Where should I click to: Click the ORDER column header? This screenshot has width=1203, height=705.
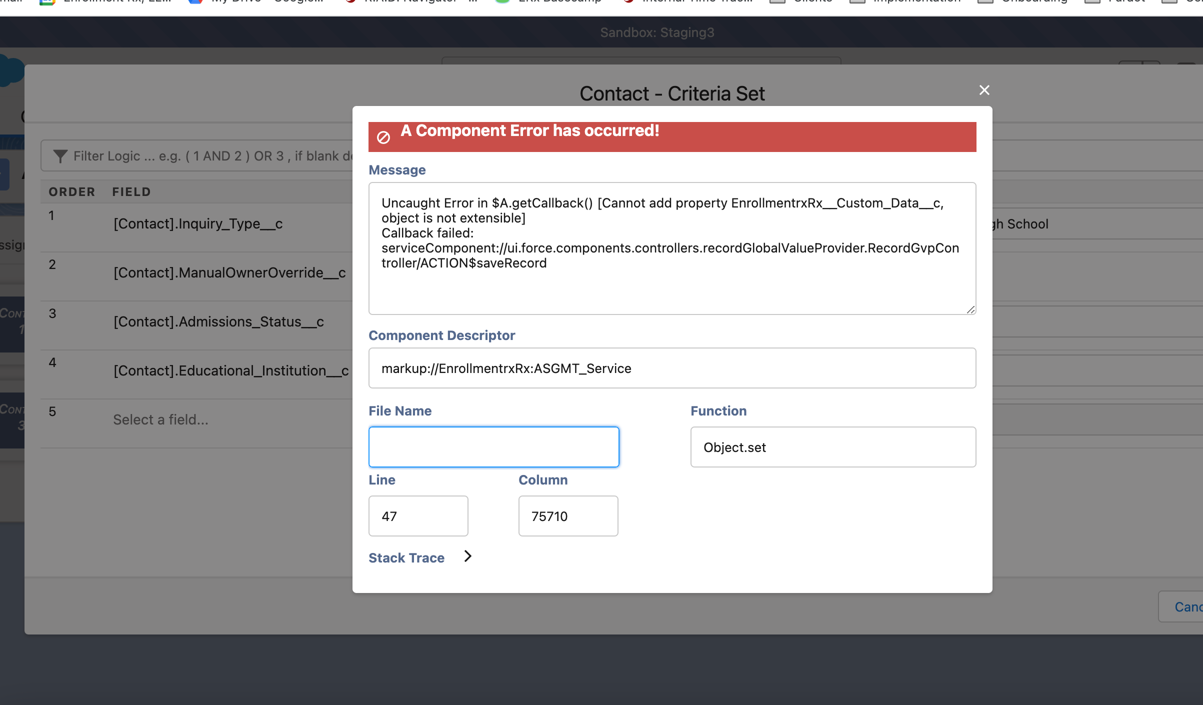coord(72,192)
